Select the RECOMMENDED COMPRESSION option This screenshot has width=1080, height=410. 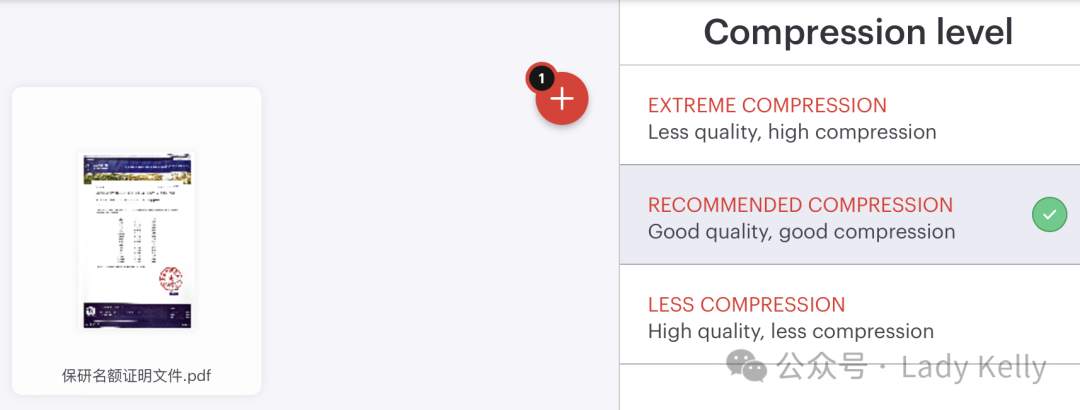click(x=800, y=205)
